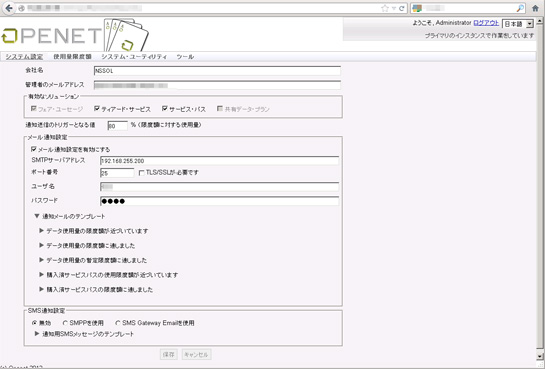This screenshot has width=545, height=369.
Task: Click the キャンセル button
Action: 196,354
